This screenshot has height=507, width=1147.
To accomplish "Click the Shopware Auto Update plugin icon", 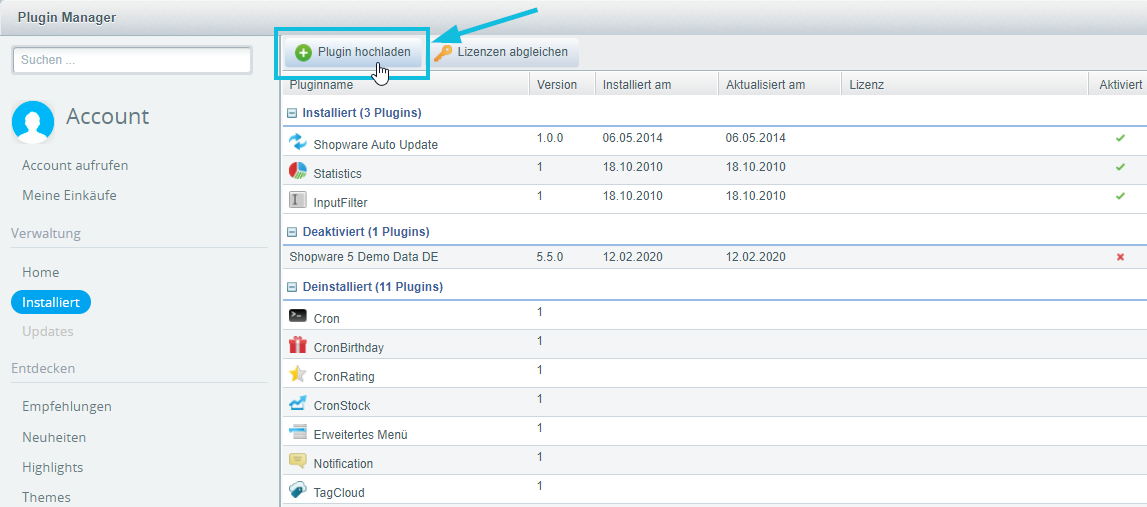I will (298, 141).
